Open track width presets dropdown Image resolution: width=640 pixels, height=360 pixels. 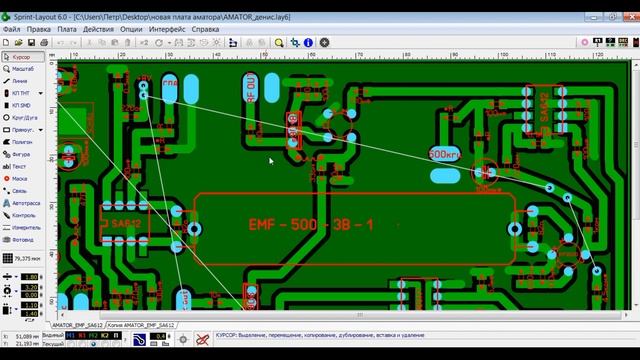pos(16,277)
